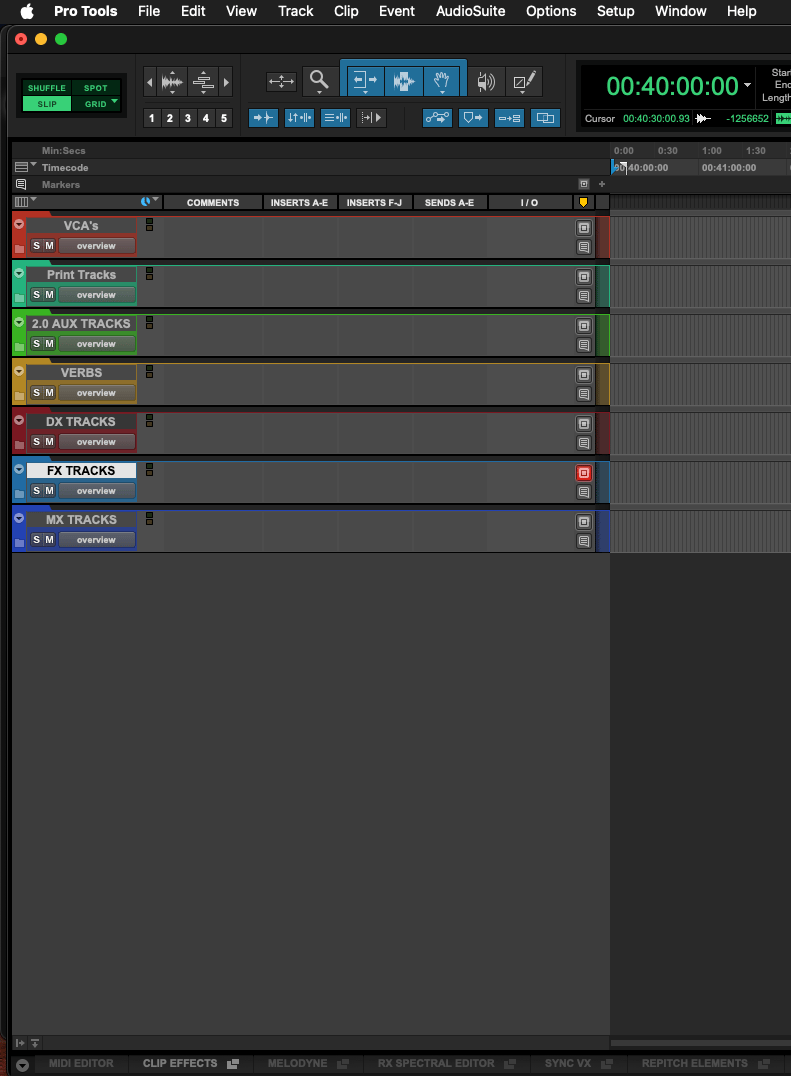791x1076 pixels.
Task: Open the AudioSuite menu
Action: 471,11
